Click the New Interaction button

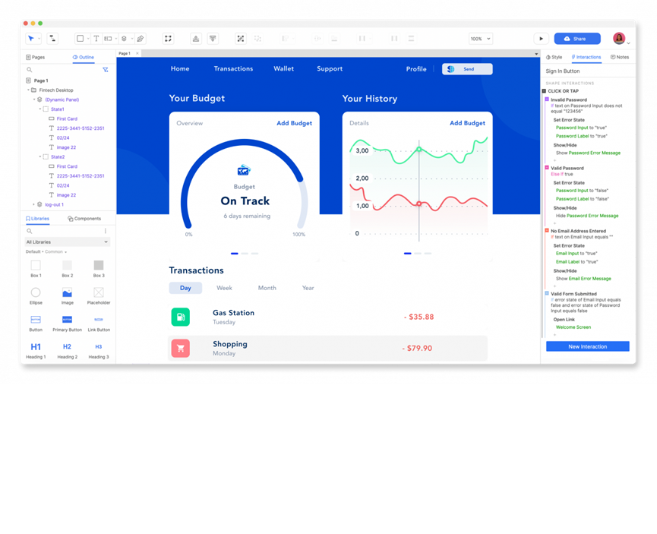coord(587,346)
